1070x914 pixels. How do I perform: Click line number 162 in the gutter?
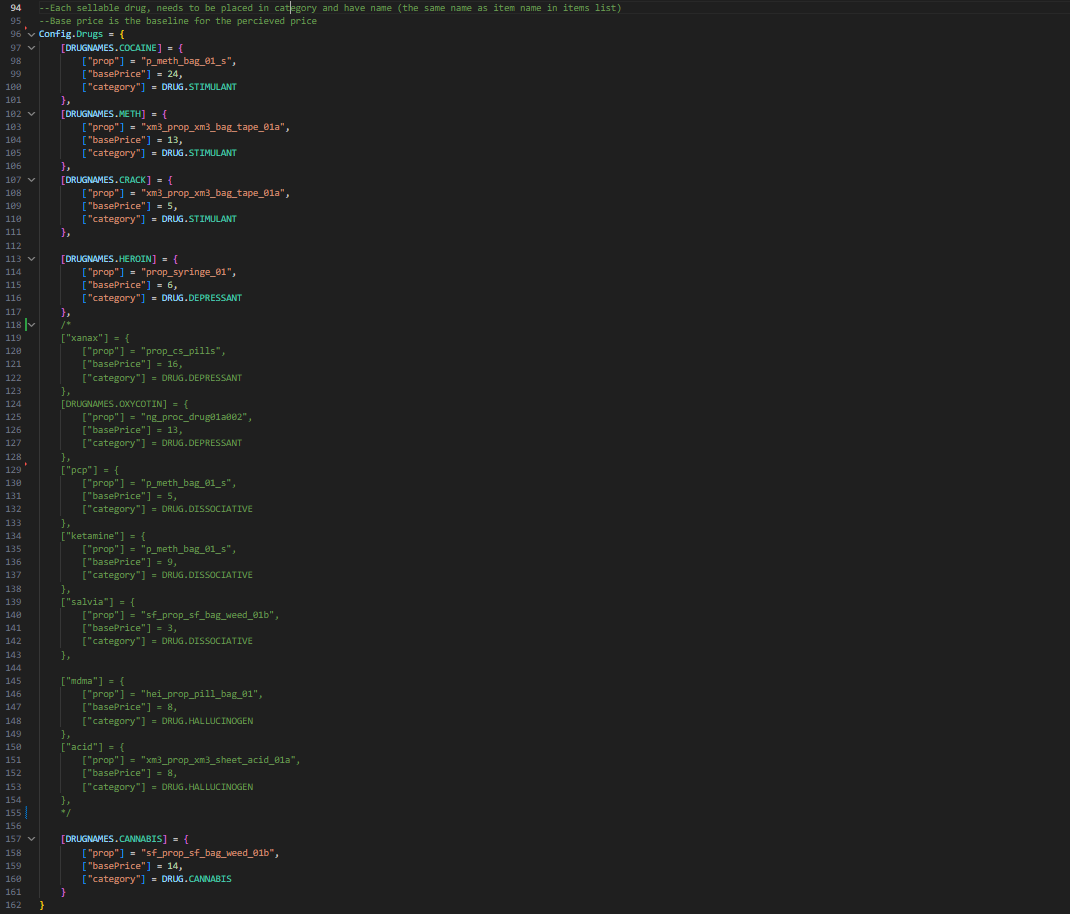(x=14, y=905)
